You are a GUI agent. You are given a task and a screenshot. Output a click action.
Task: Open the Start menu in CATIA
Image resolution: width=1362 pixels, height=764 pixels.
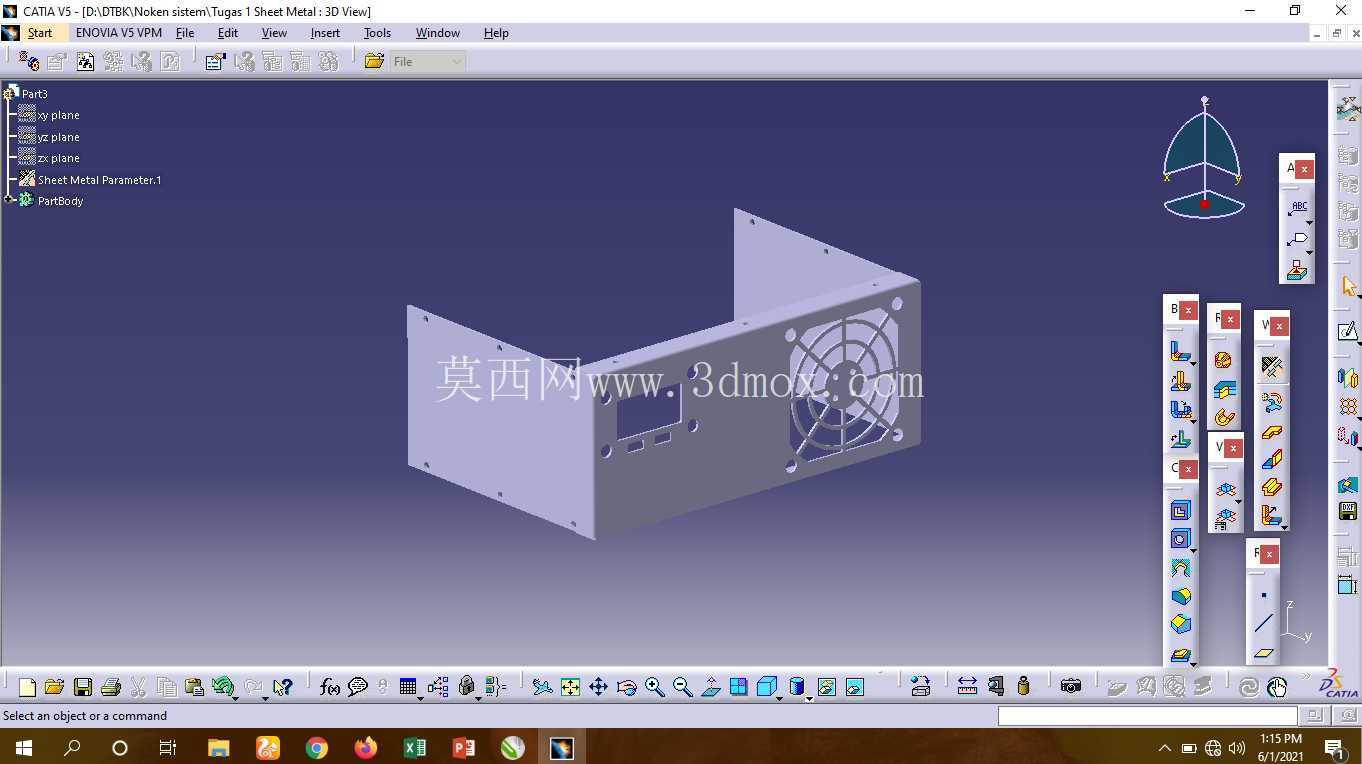40,33
